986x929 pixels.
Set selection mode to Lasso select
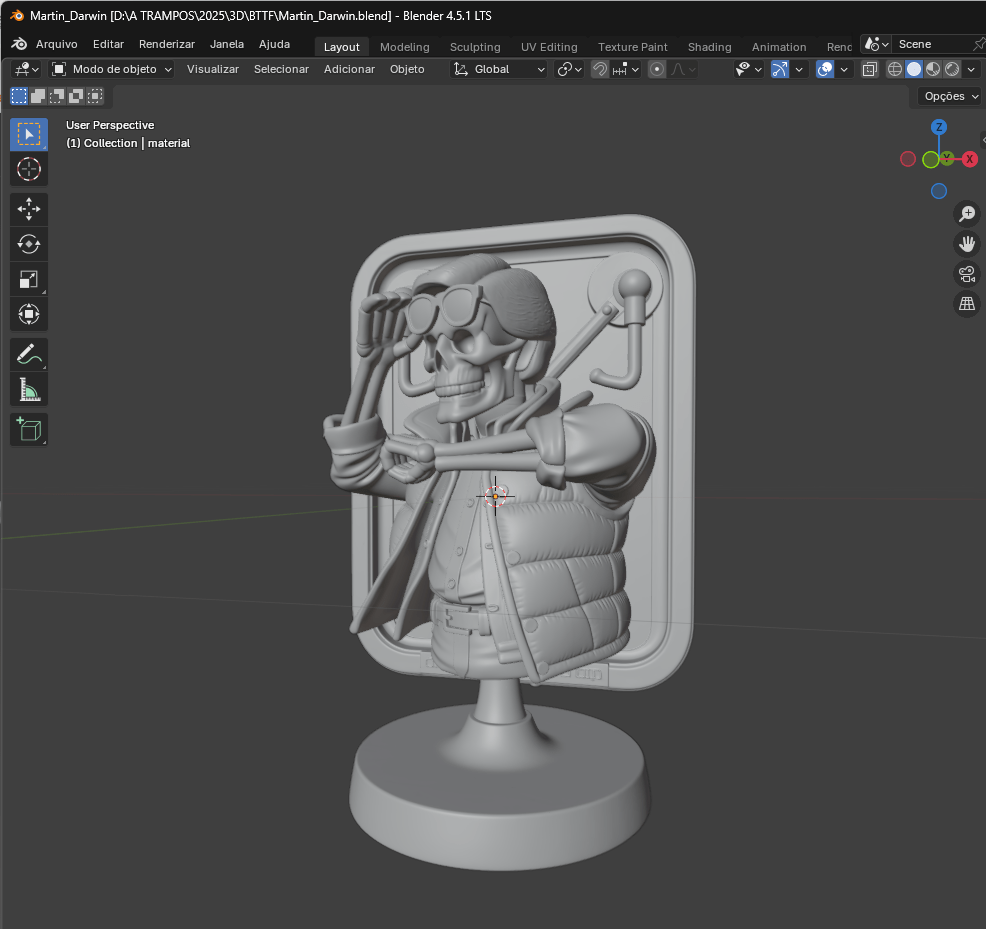pos(29,133)
